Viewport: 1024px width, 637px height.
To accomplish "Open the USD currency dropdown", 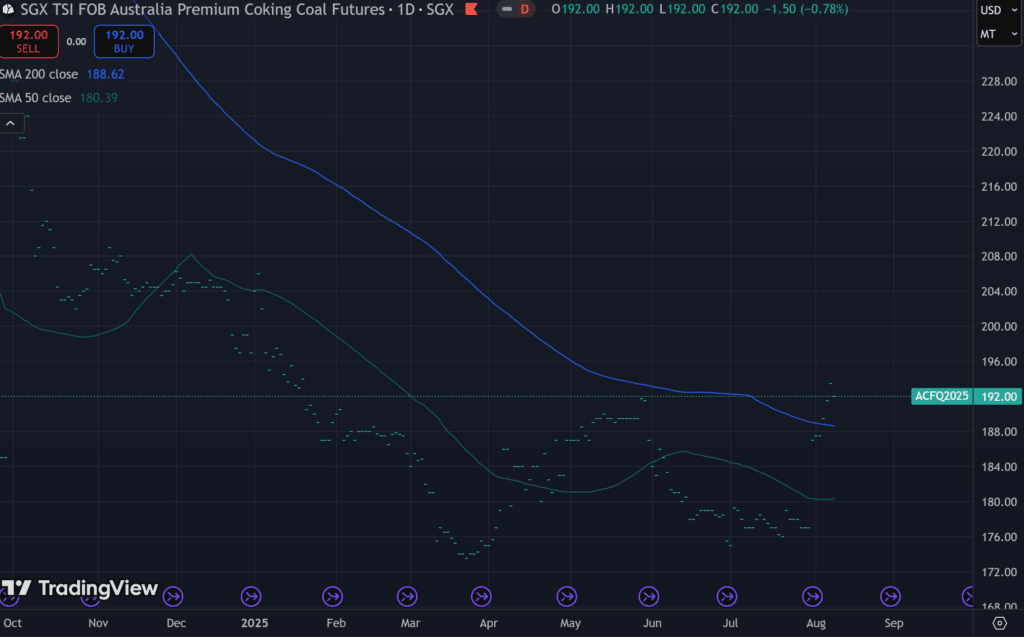I will (997, 11).
